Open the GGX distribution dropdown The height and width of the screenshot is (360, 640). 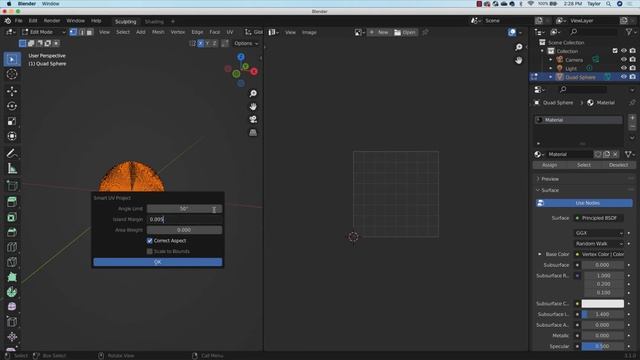[x=599, y=233]
